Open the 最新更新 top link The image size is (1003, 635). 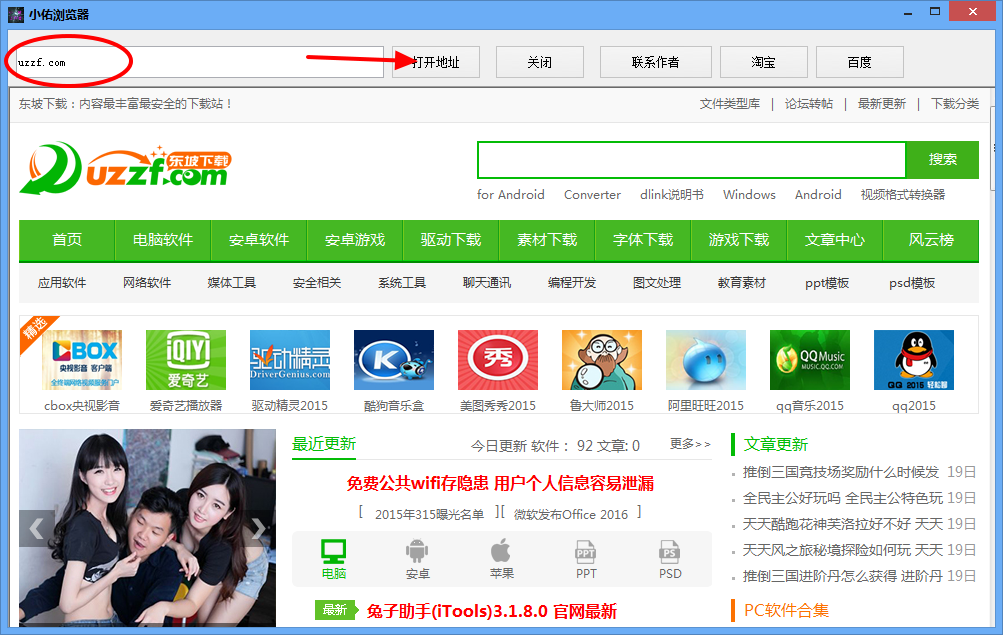coord(881,104)
